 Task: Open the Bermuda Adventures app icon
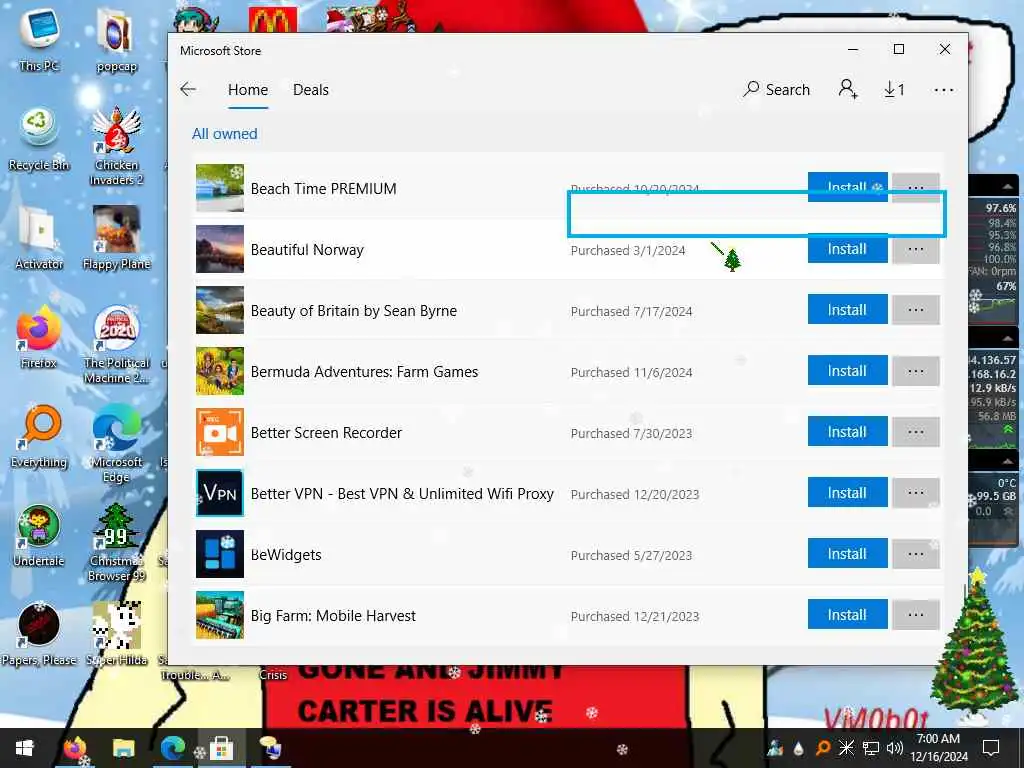(x=219, y=371)
